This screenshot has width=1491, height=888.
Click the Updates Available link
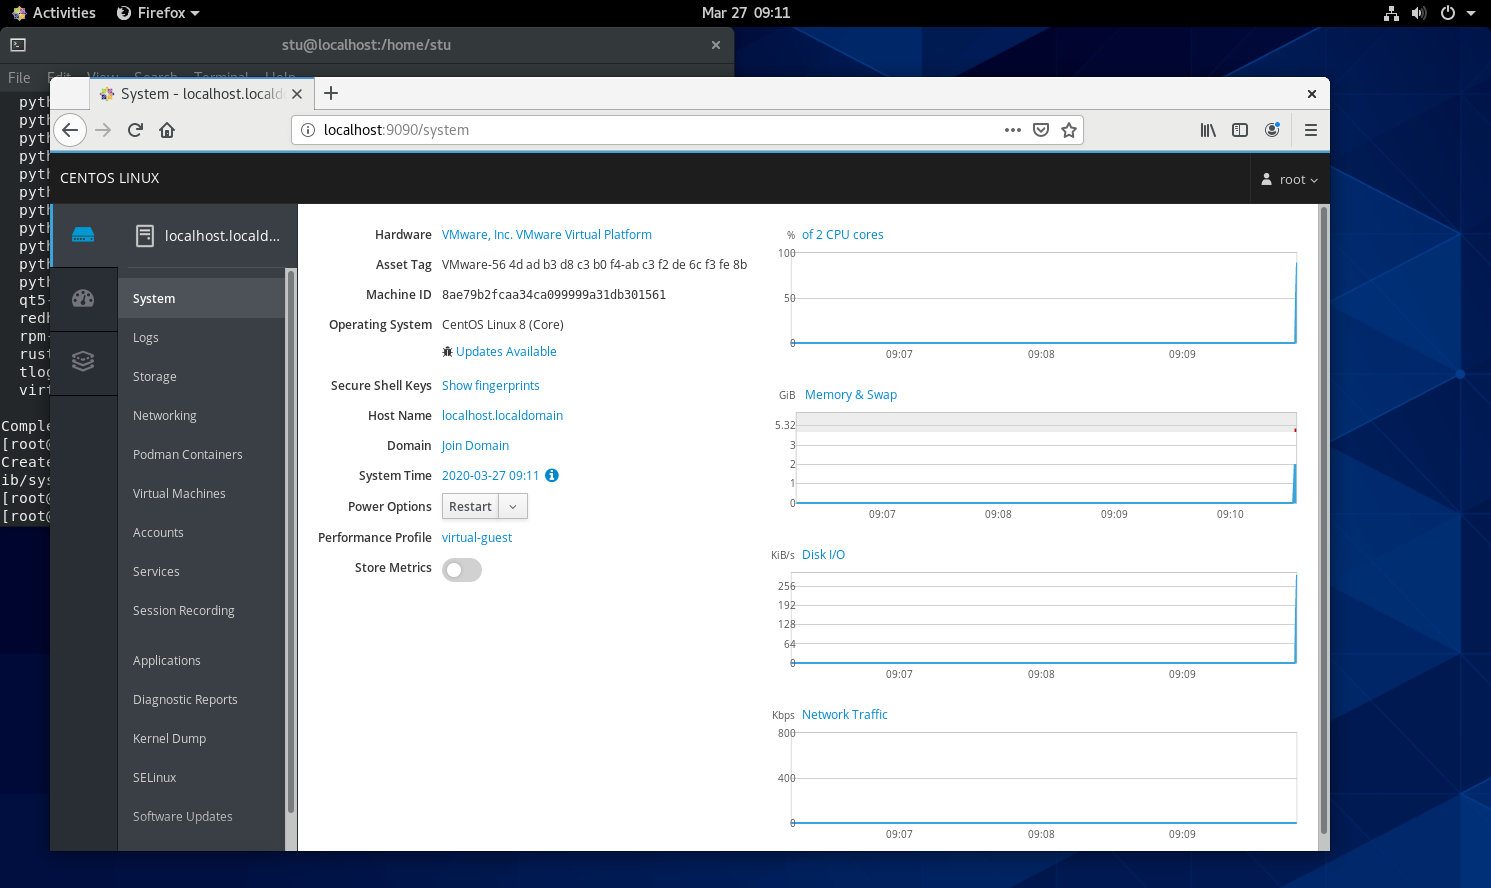[506, 352]
